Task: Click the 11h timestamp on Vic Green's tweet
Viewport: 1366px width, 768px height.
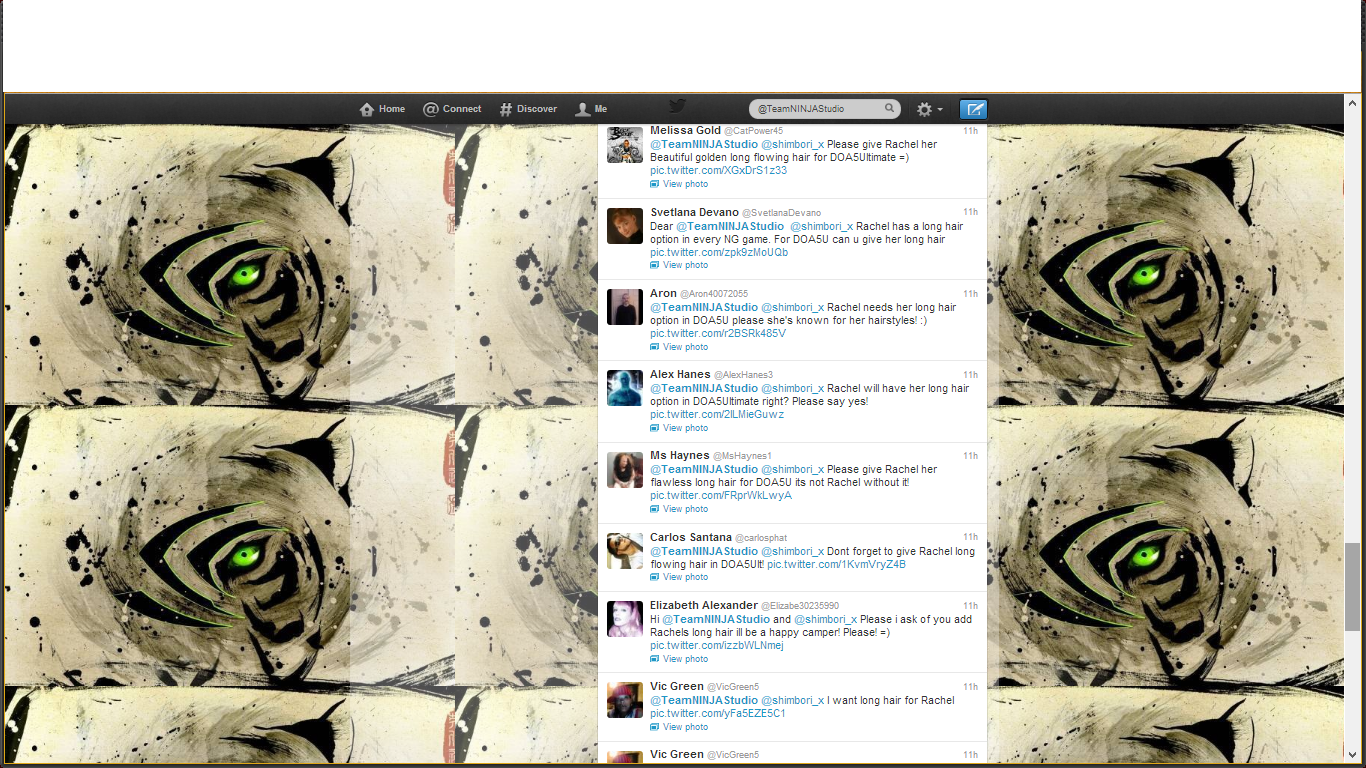Action: coord(970,687)
